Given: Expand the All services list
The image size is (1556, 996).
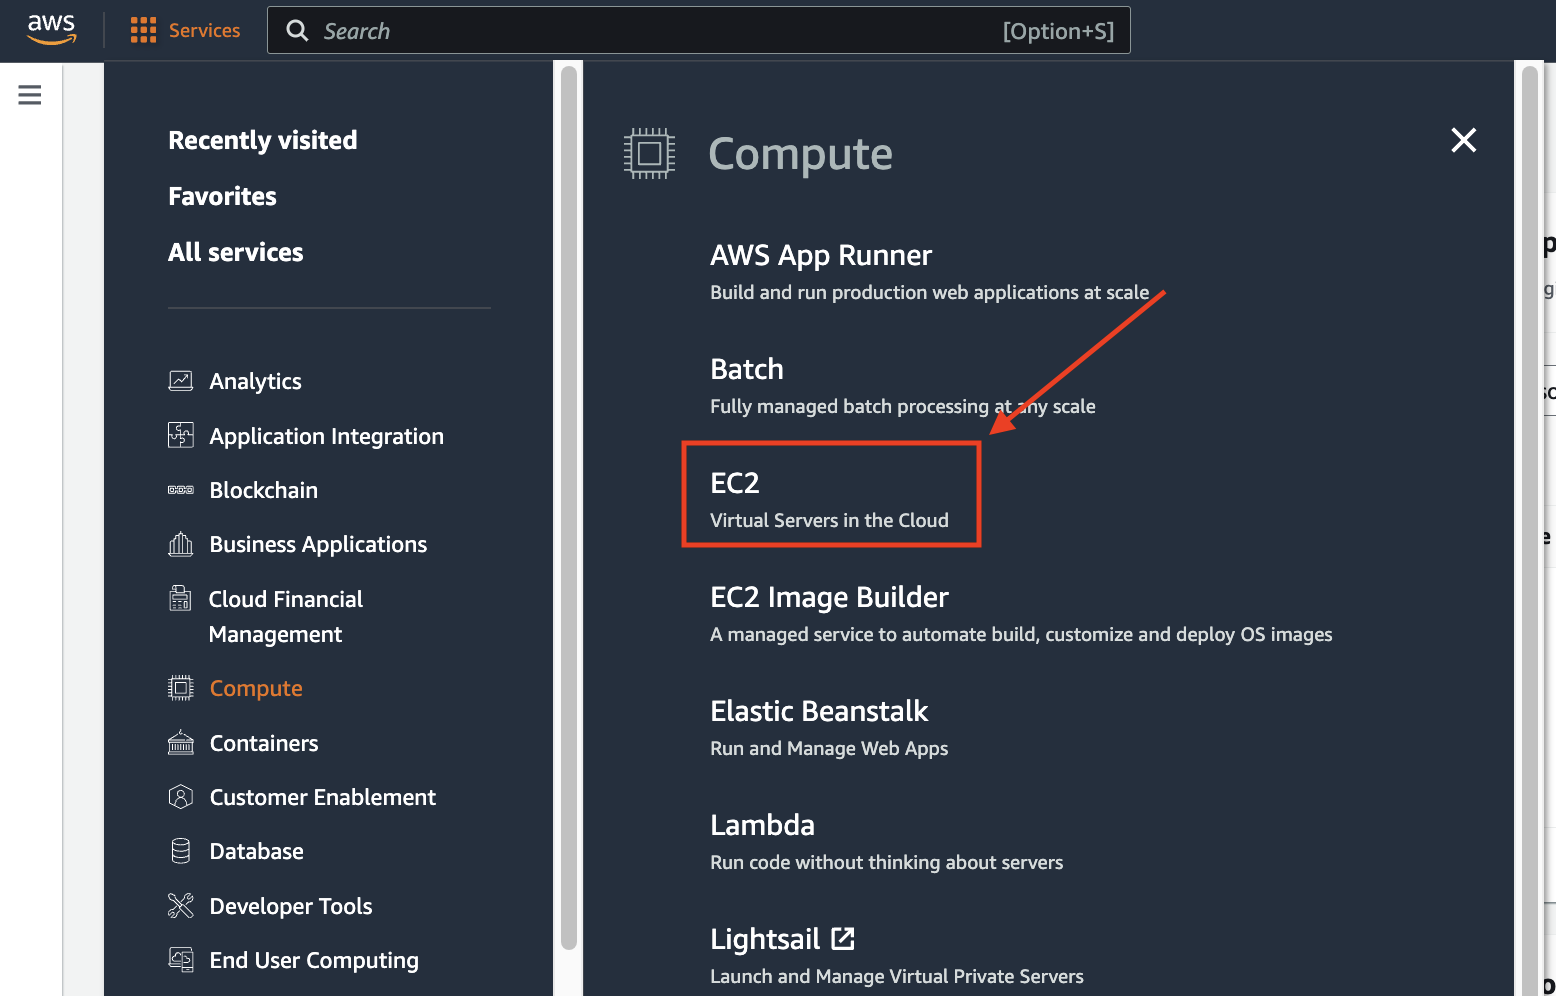Looking at the screenshot, I should point(235,252).
